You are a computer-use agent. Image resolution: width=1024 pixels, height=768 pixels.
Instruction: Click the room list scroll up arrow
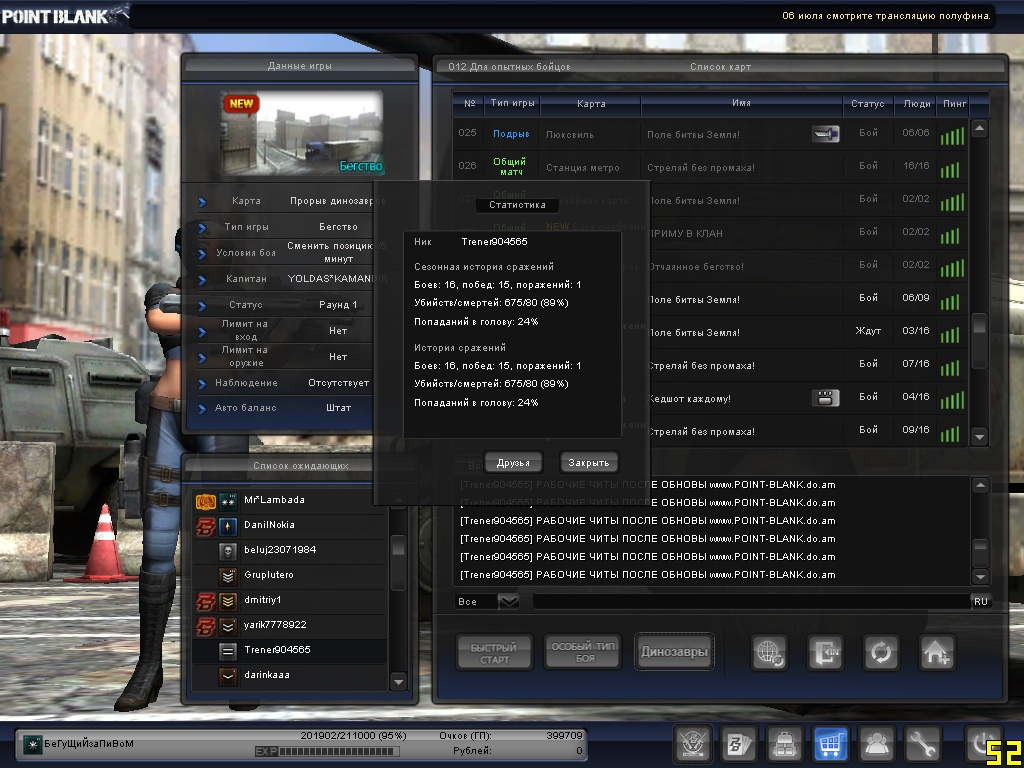coord(980,128)
